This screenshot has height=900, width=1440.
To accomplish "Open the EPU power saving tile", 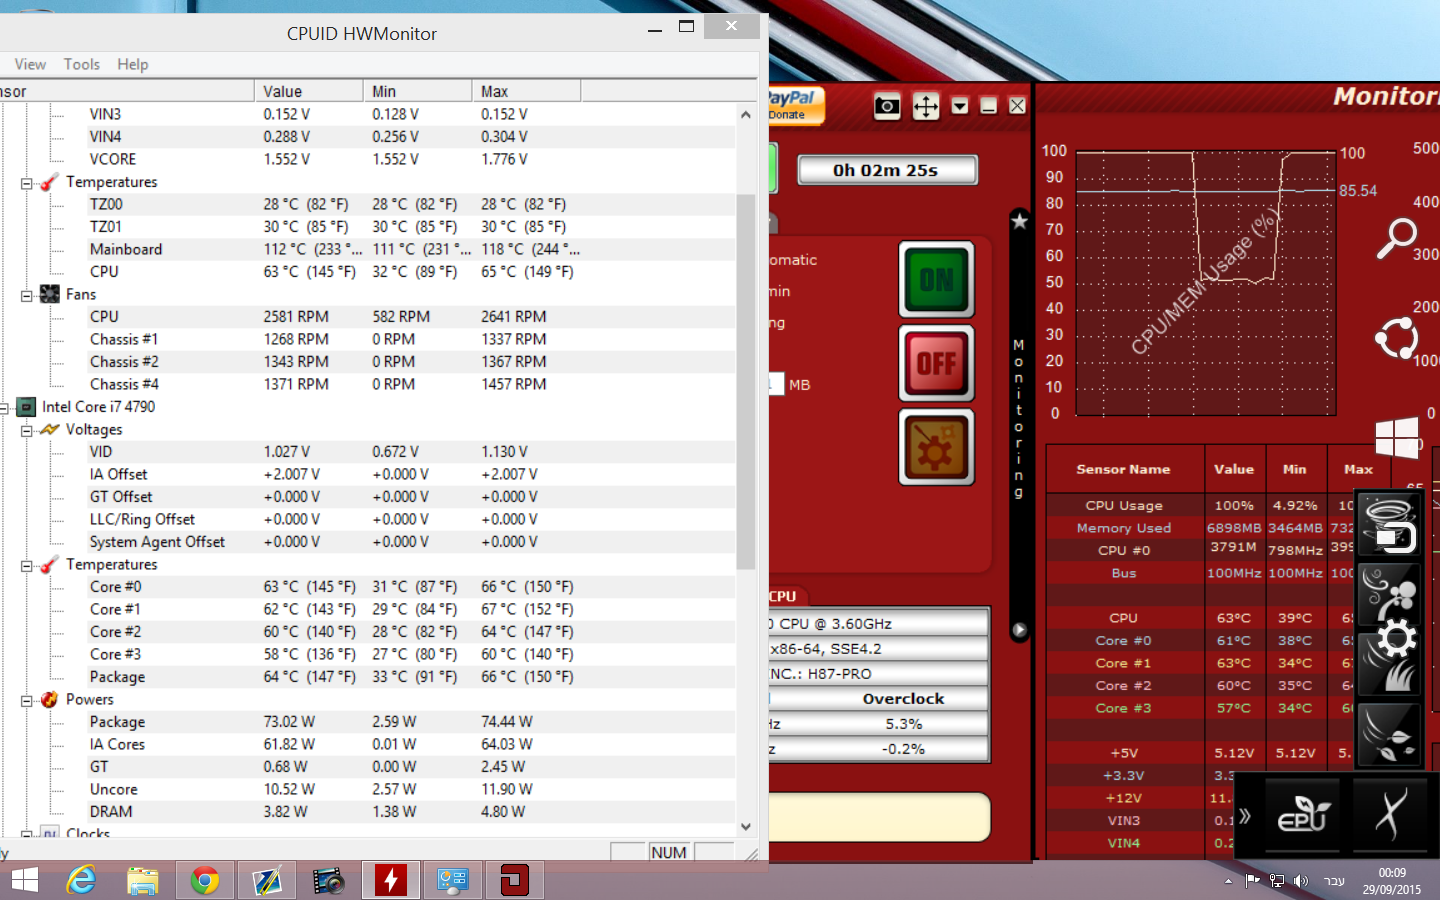I will click(1304, 815).
